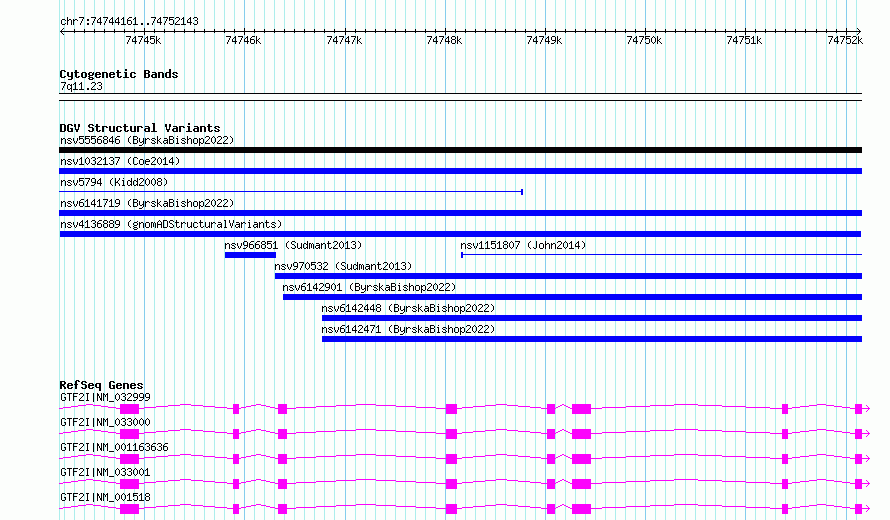
Task: Click the chr7:74744161..74752143 coordinate label
Action: click(129, 22)
